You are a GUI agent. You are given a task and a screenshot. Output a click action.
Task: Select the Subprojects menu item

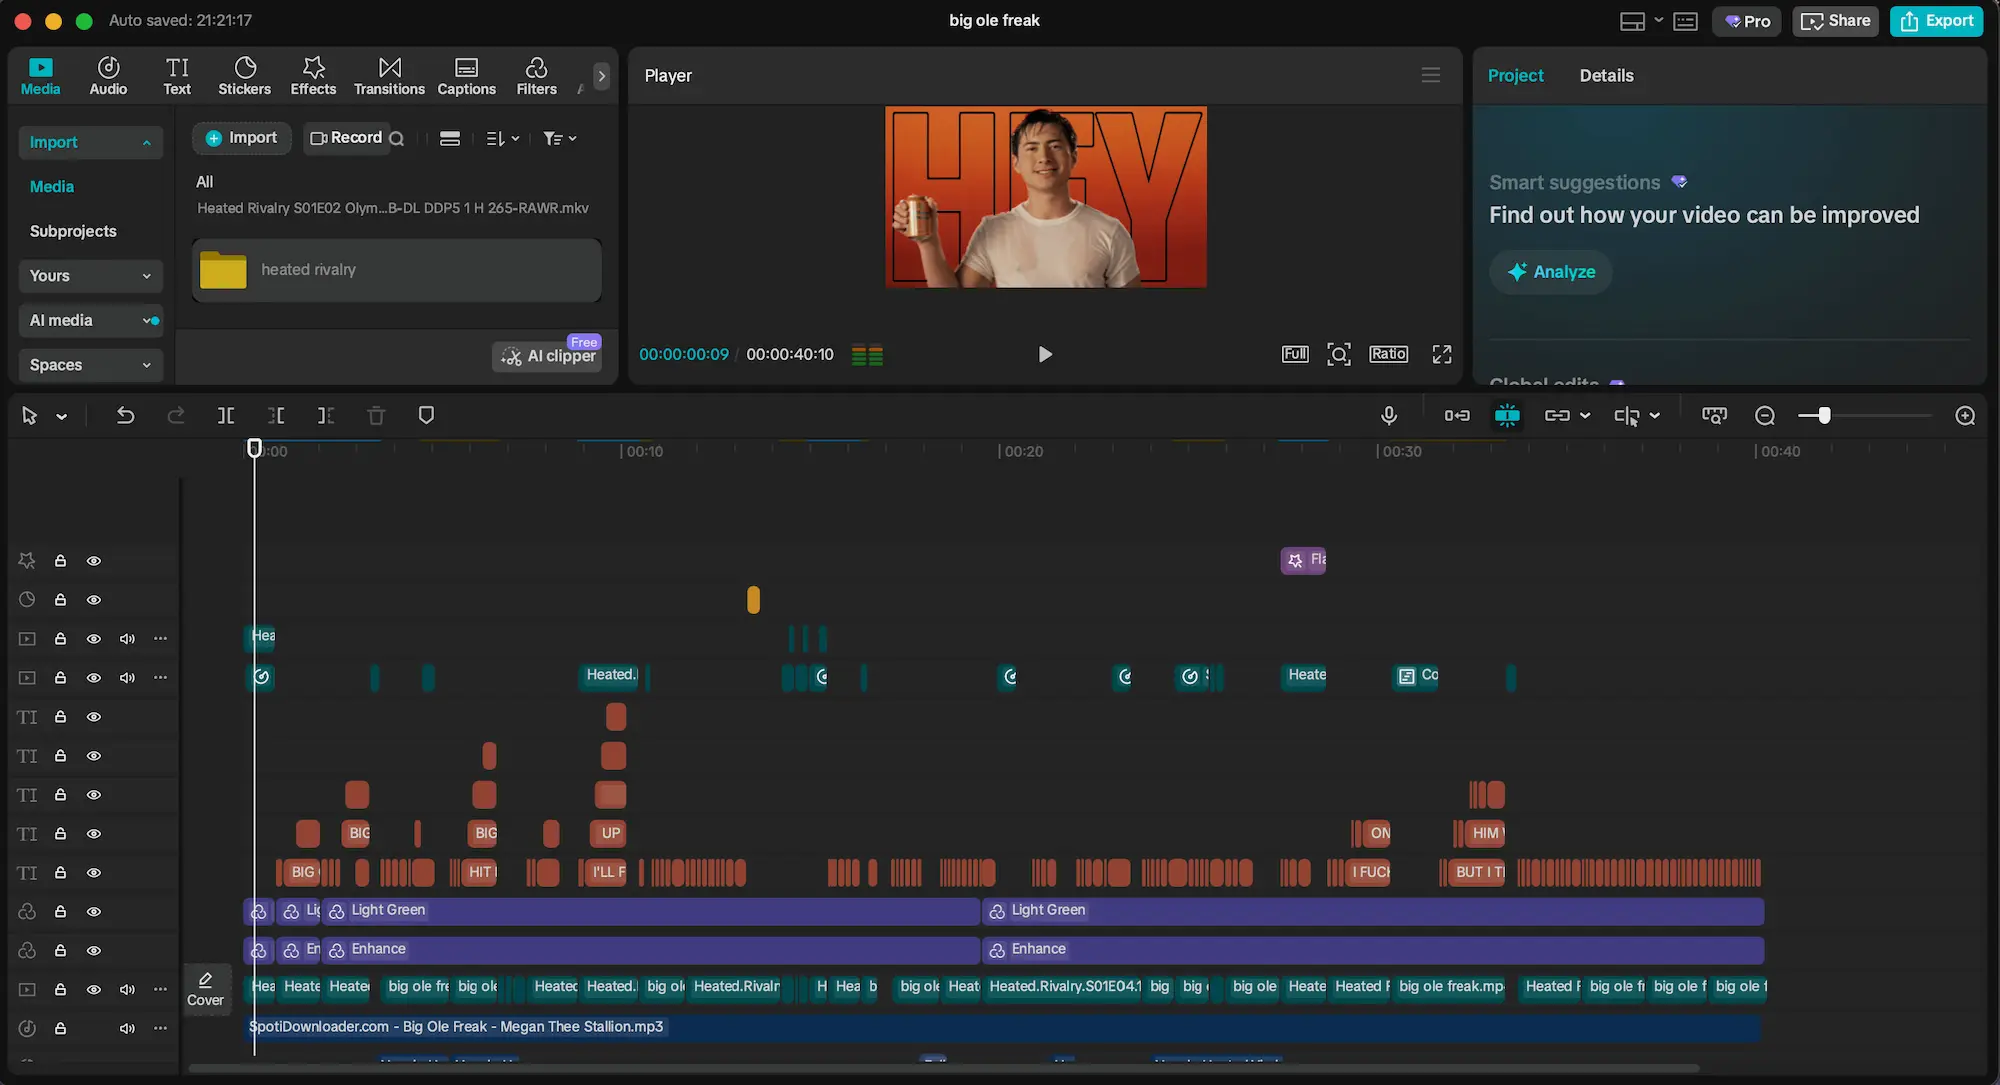[72, 230]
